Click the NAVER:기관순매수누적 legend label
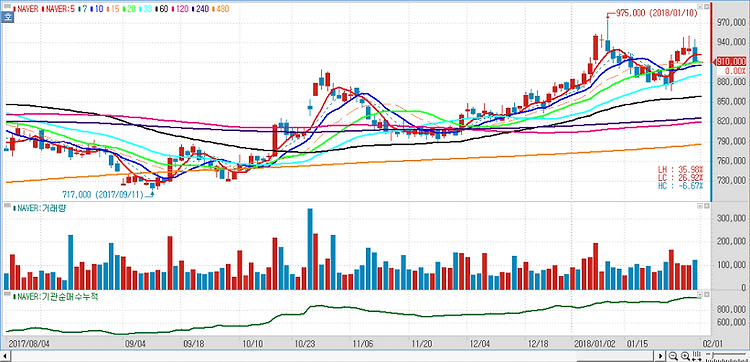The image size is (750, 362). click(56, 296)
